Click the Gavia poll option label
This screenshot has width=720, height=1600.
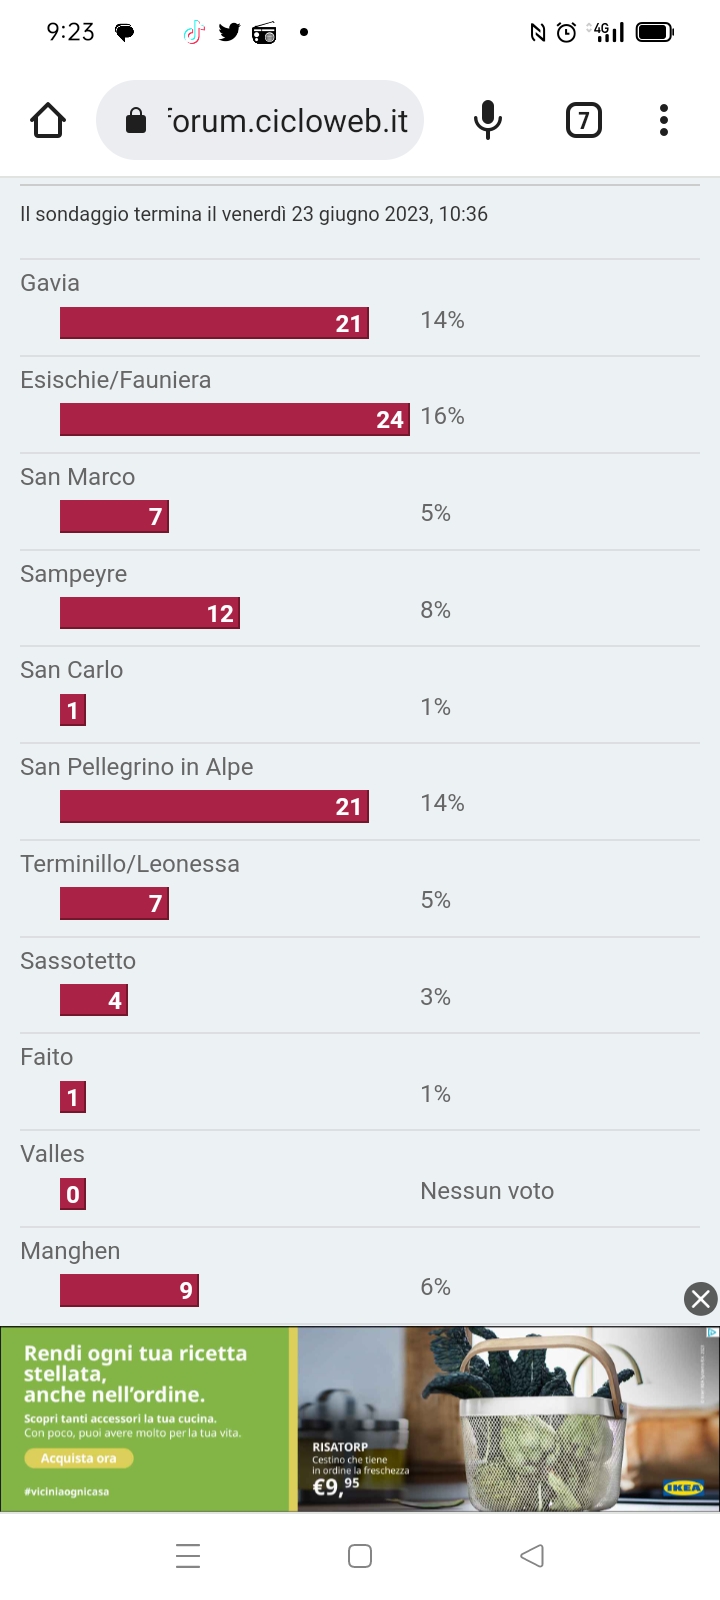coord(50,283)
